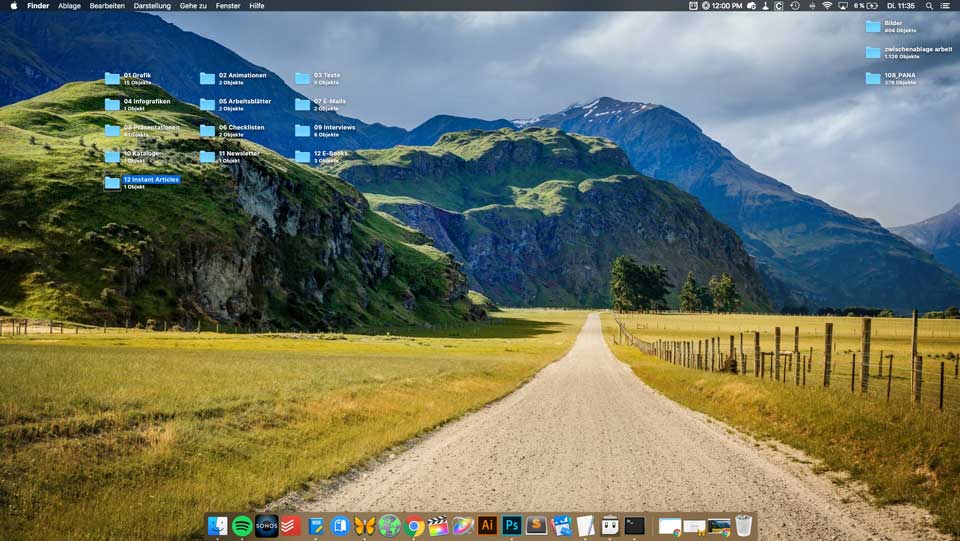
Task: Click the blue notepad-with-pencil dock icon
Action: [x=315, y=526]
